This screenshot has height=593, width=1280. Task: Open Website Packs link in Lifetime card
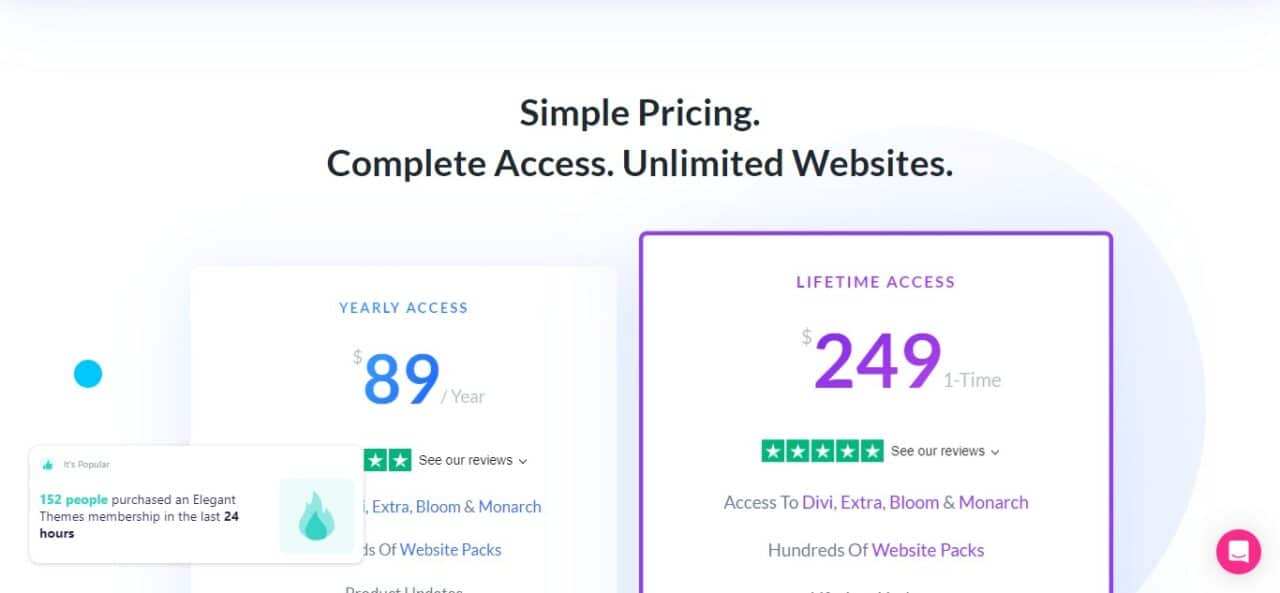(928, 550)
